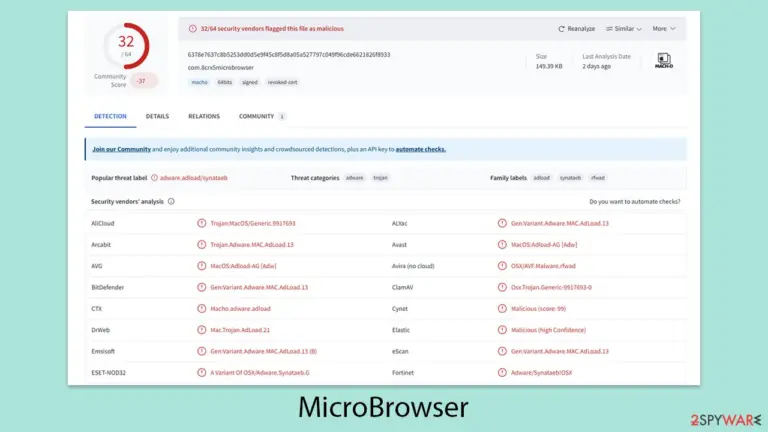Image resolution: width=768 pixels, height=432 pixels.
Task: Click the alert icon beside adware.adload/synataeb label
Action: click(154, 178)
